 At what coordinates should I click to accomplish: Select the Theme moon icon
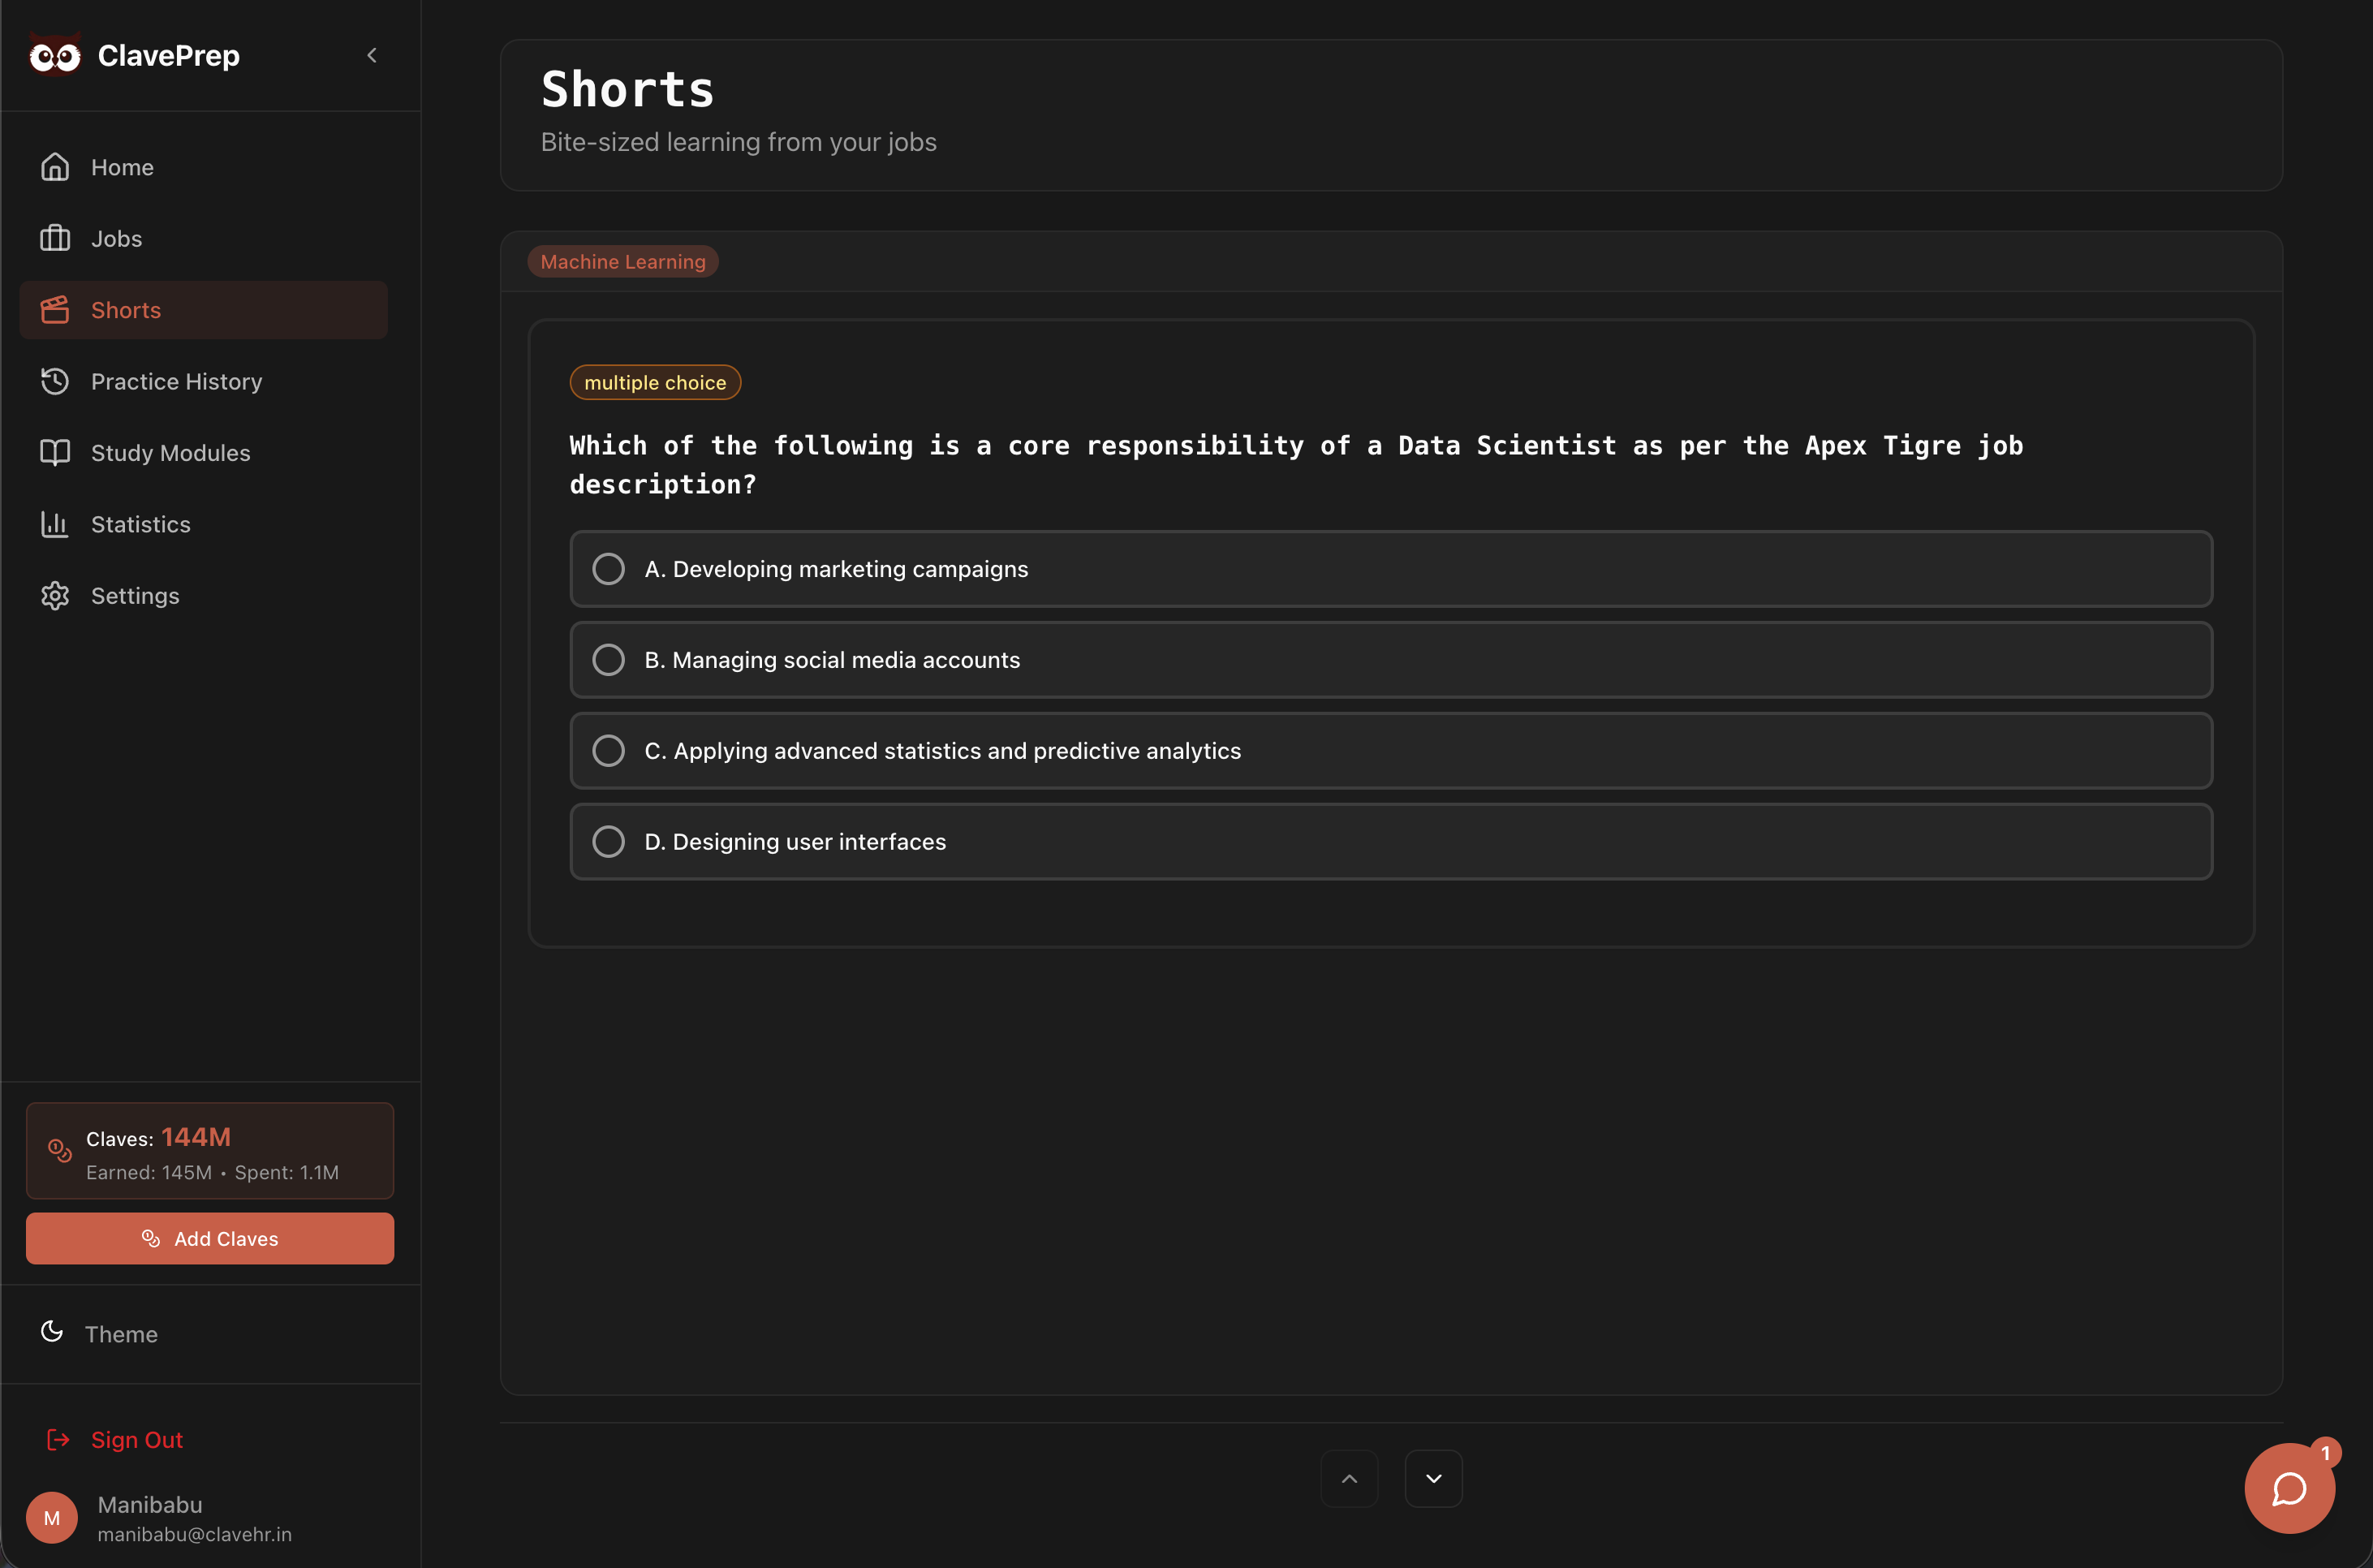click(52, 1331)
